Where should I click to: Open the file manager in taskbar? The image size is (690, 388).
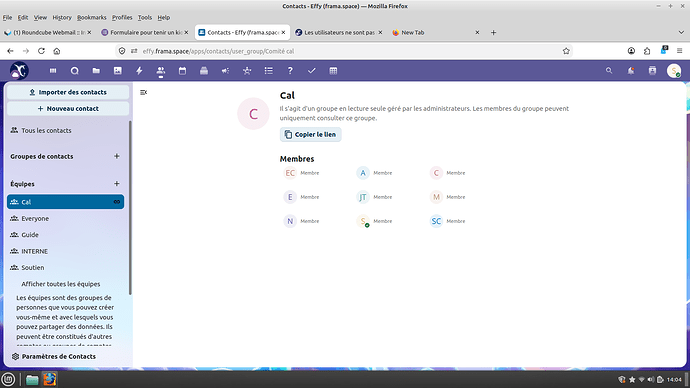tap(32, 380)
